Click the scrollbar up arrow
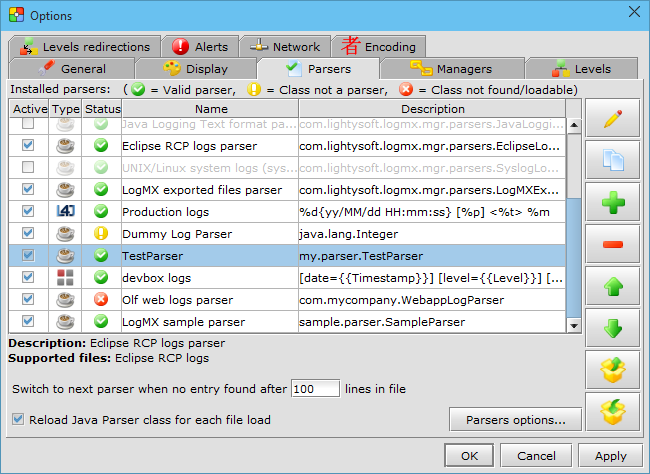Image resolution: width=650 pixels, height=474 pixels. [x=574, y=125]
